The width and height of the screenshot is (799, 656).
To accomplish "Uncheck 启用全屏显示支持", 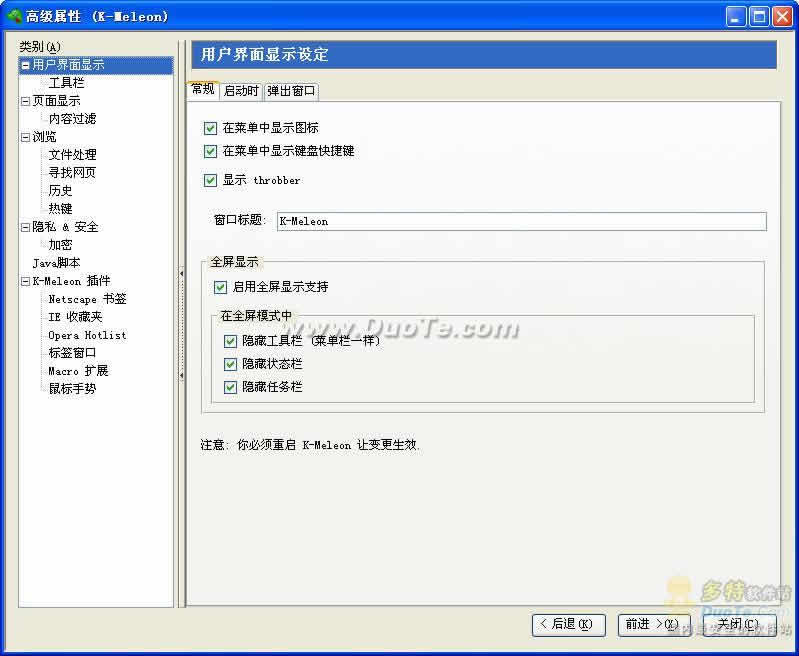I will click(220, 287).
